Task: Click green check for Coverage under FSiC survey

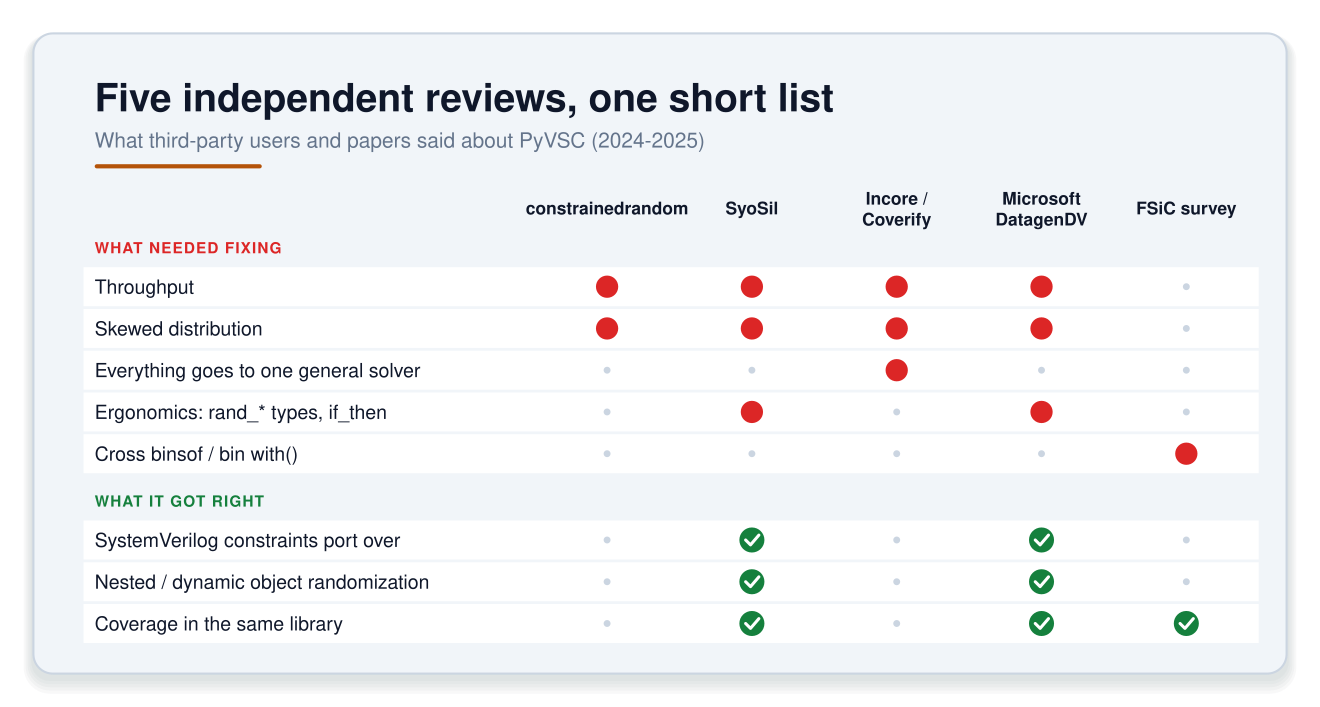Action: [x=1186, y=624]
